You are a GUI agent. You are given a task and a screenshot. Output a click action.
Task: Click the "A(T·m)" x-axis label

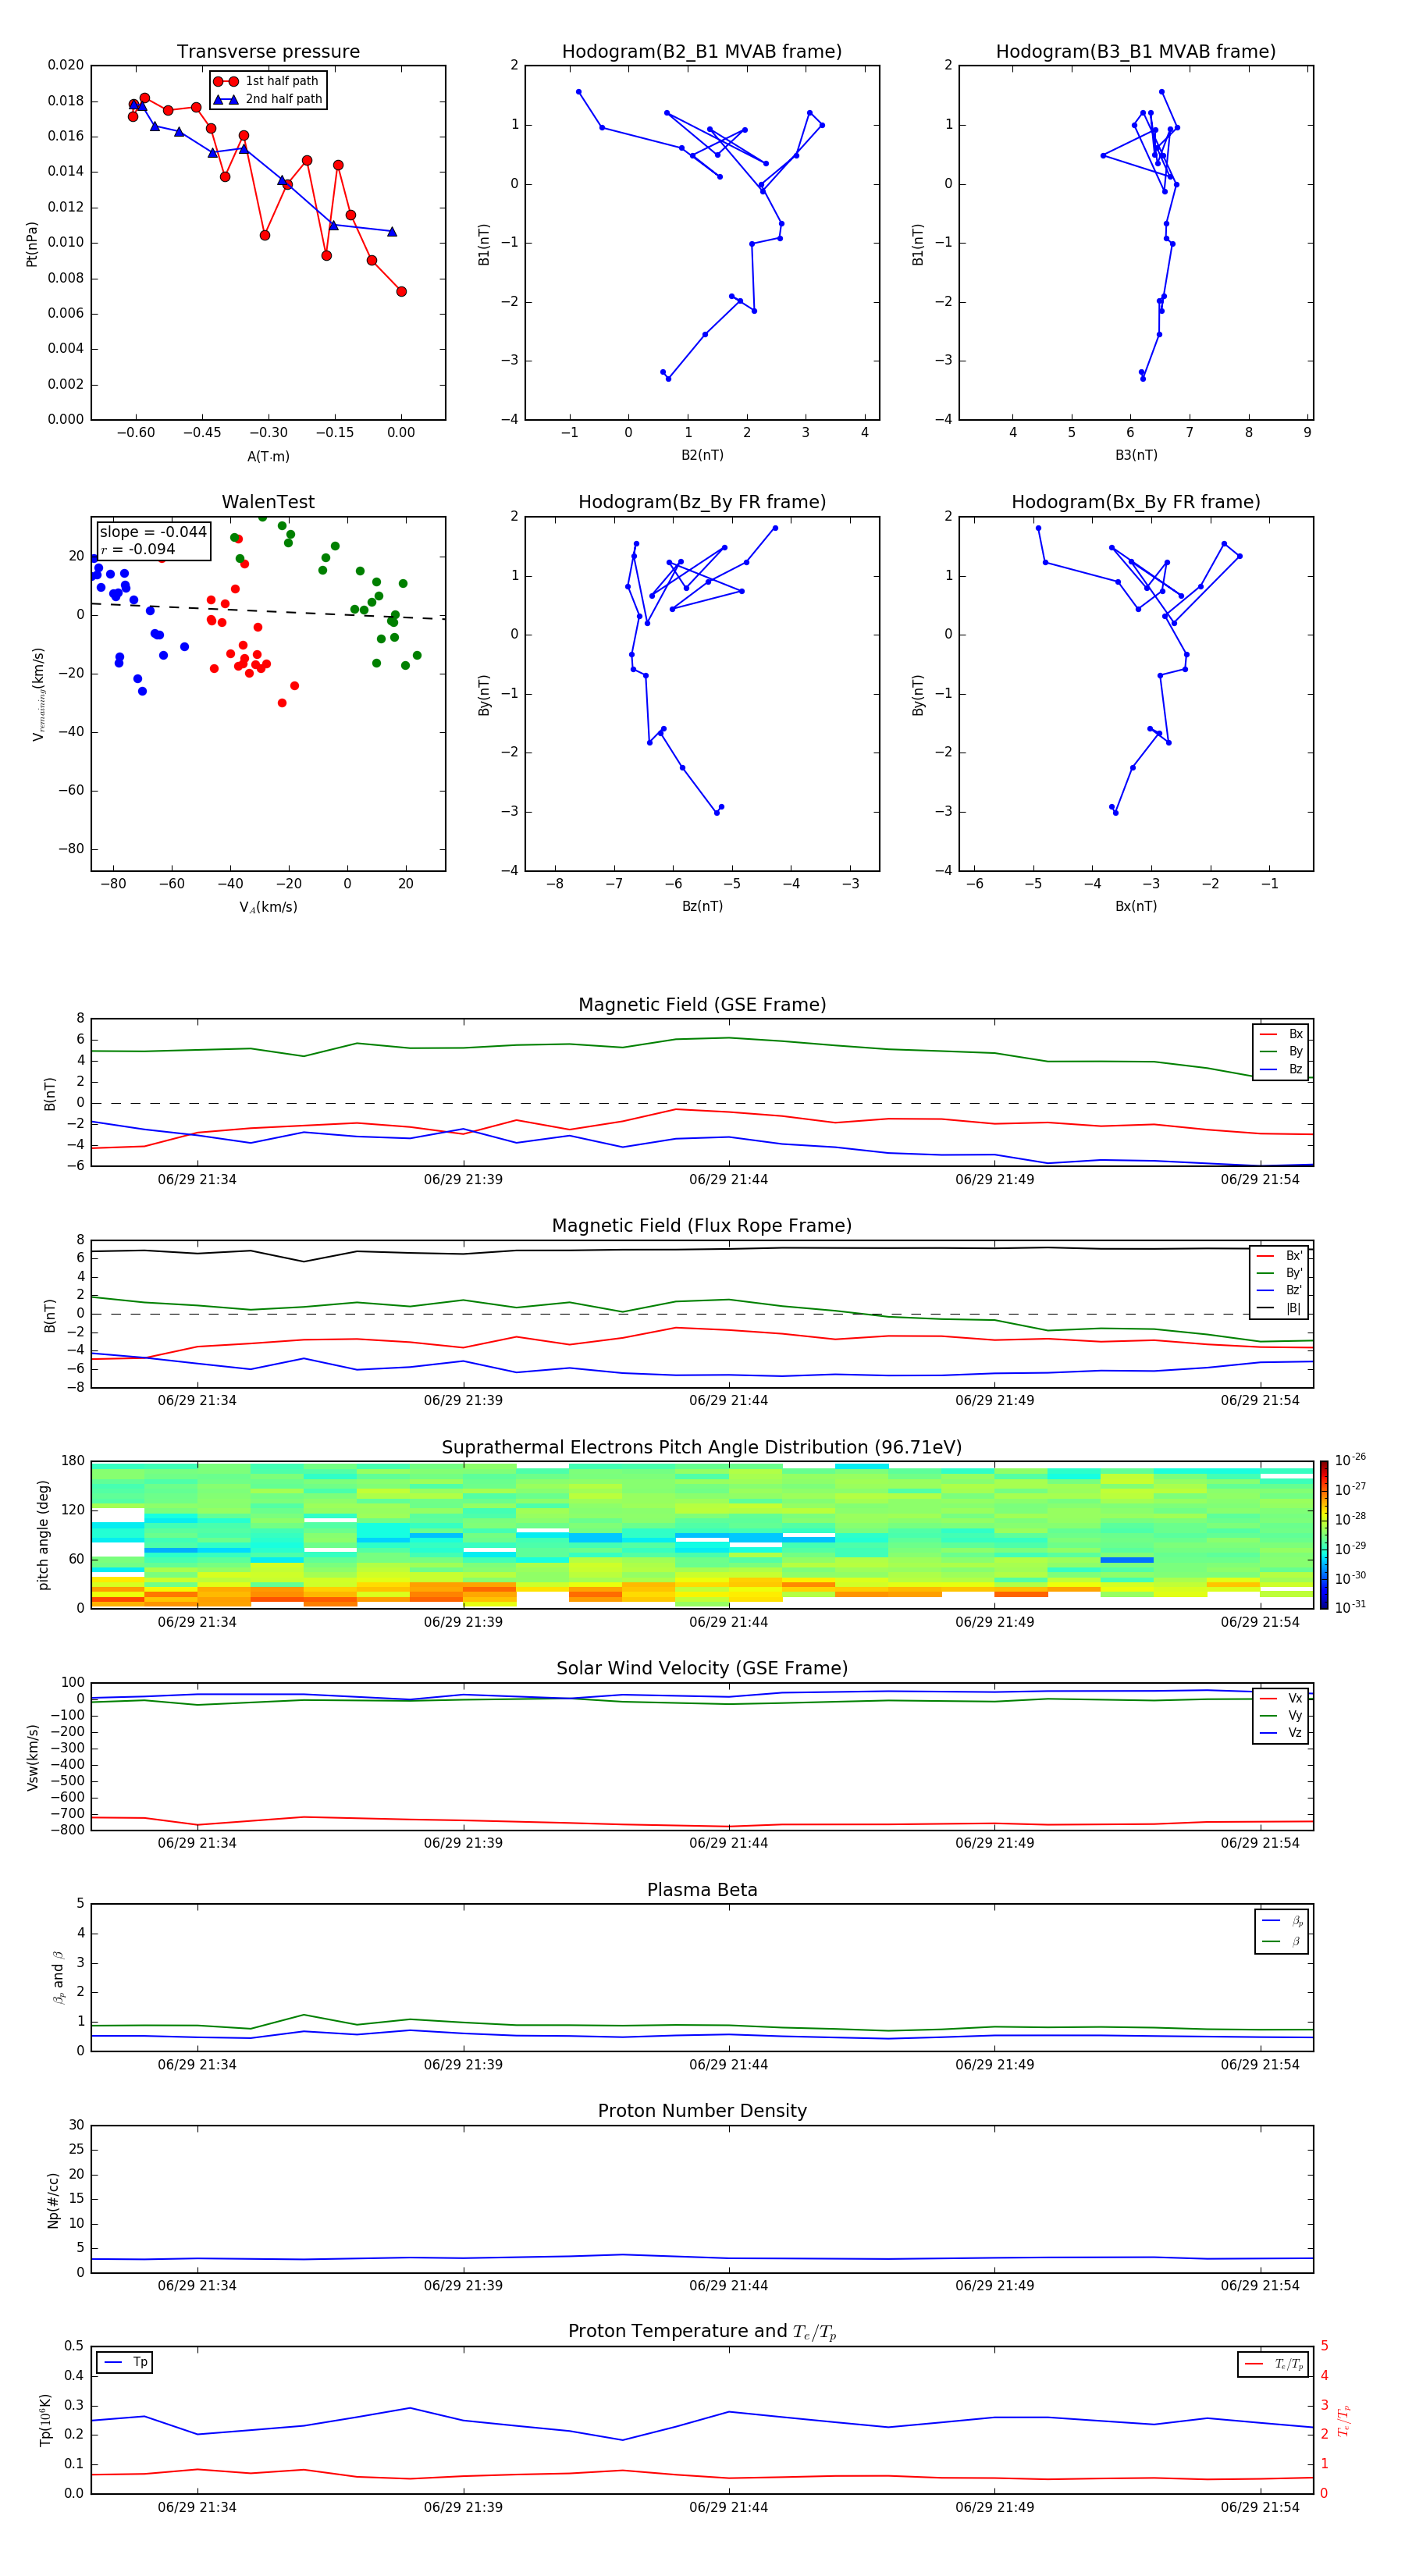[268, 456]
